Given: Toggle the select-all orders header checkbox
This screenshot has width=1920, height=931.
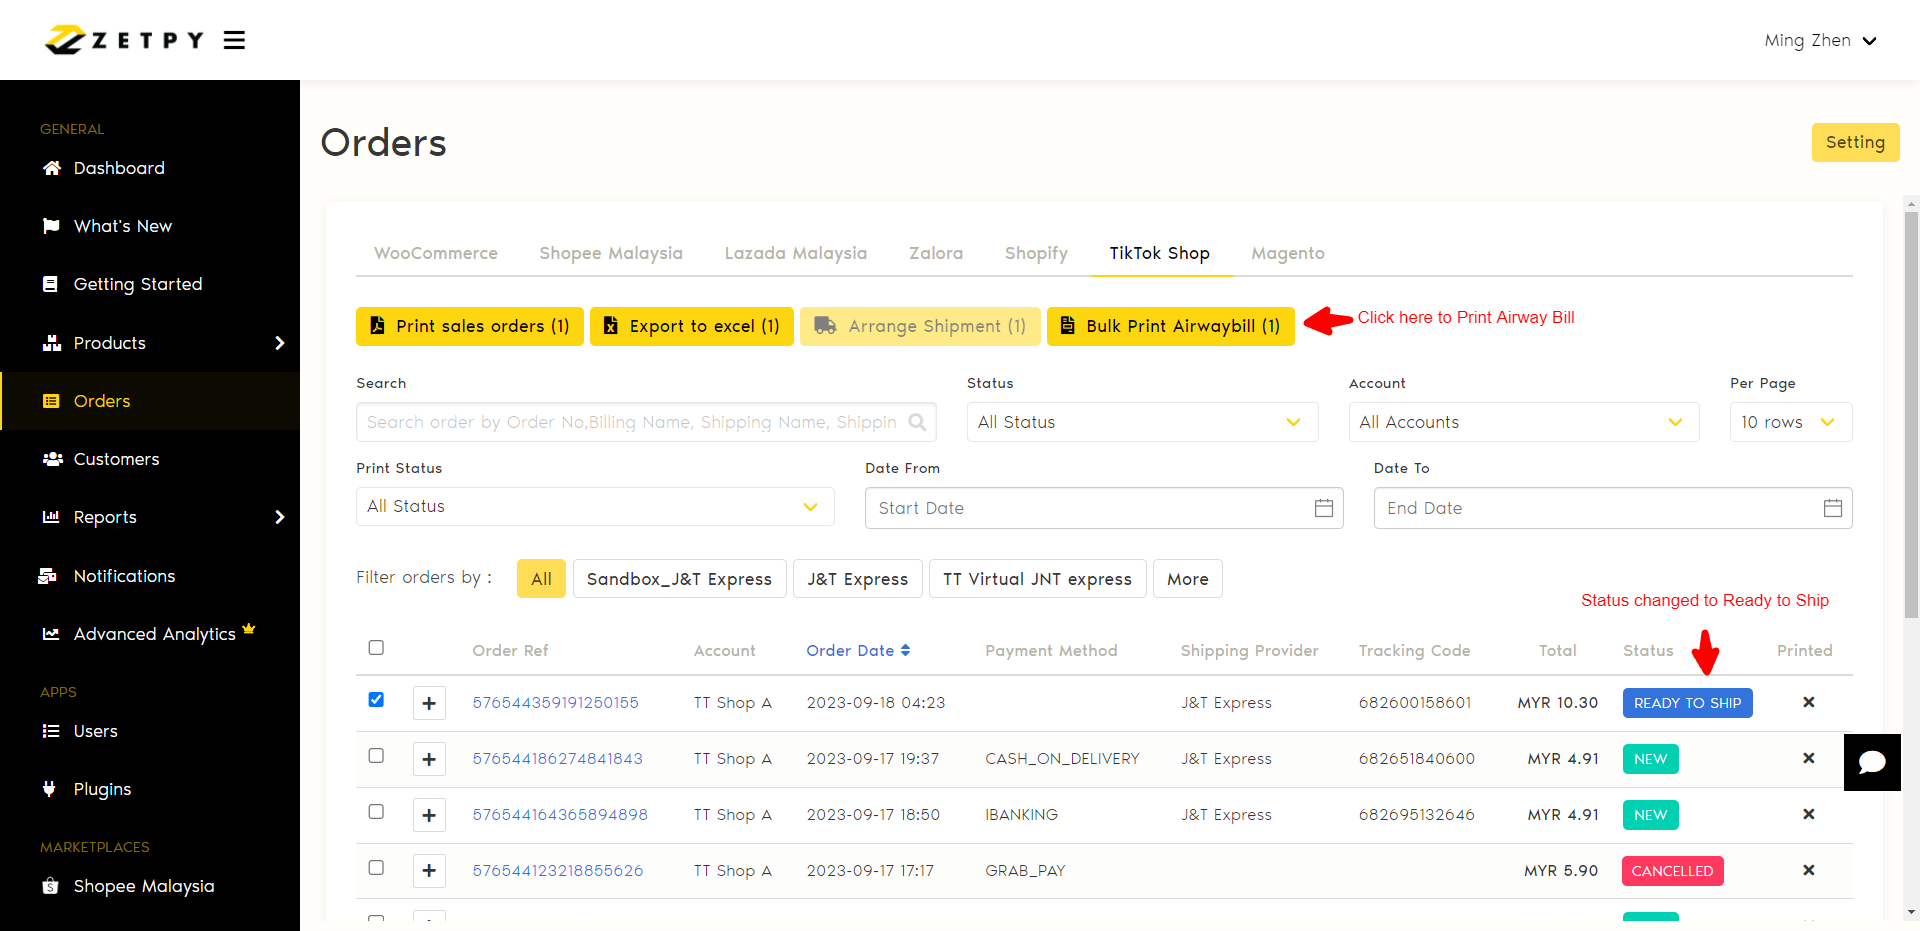Looking at the screenshot, I should [x=376, y=648].
